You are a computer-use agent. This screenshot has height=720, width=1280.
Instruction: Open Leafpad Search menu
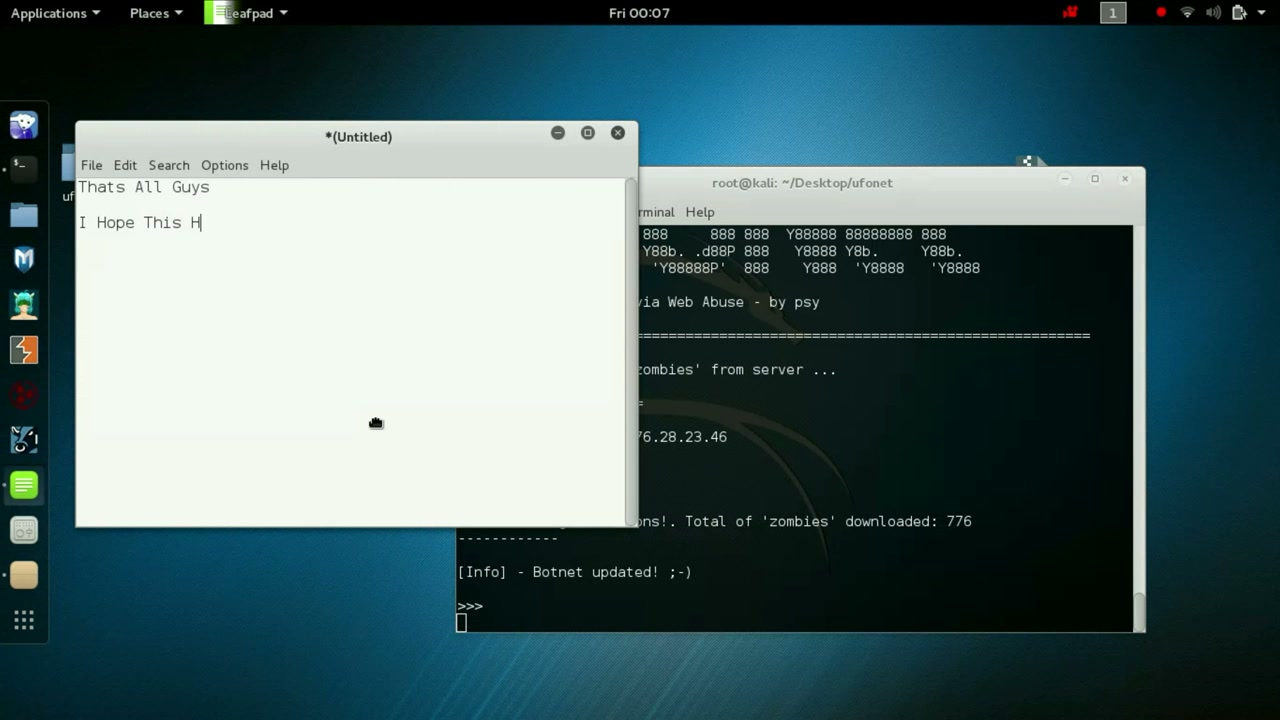pos(169,165)
